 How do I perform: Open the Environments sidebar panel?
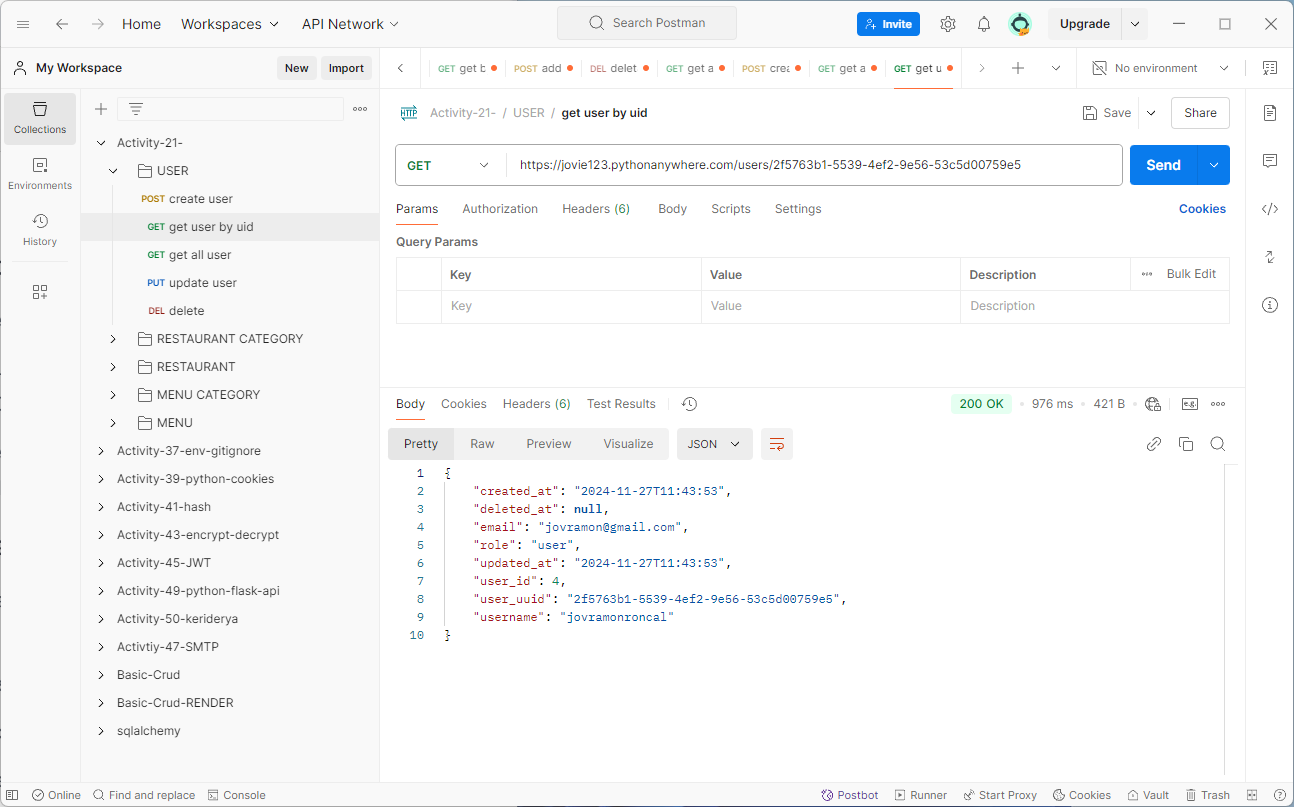[x=40, y=174]
